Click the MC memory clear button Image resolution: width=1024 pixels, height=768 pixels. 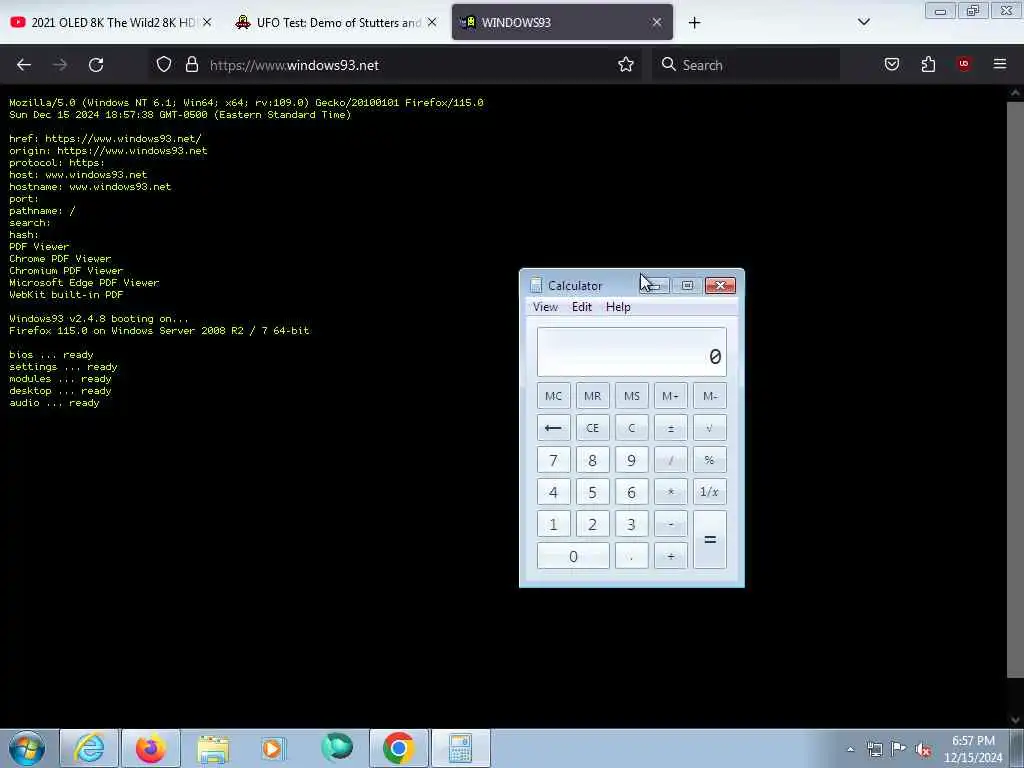553,396
